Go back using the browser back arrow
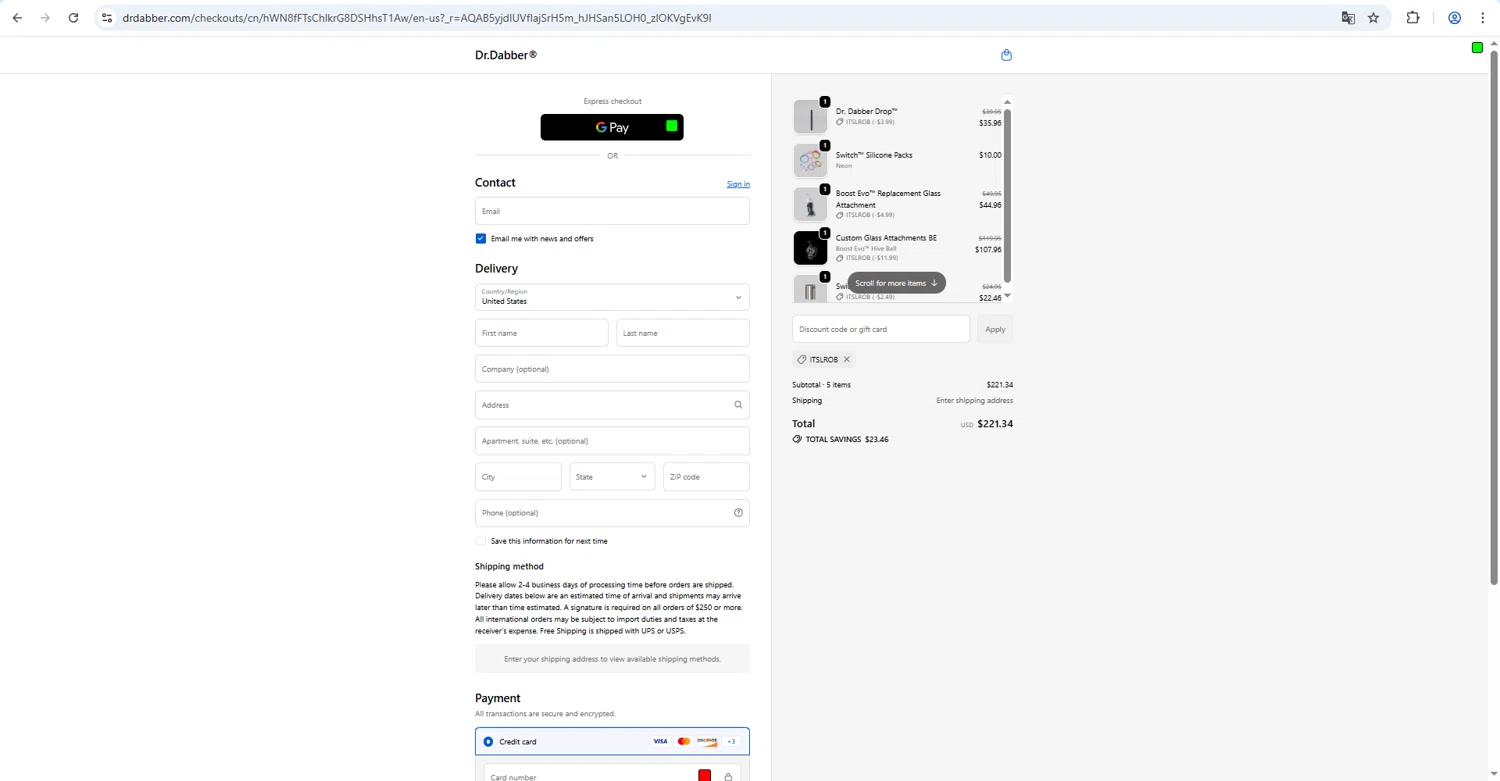The width and height of the screenshot is (1500, 781). [x=17, y=18]
